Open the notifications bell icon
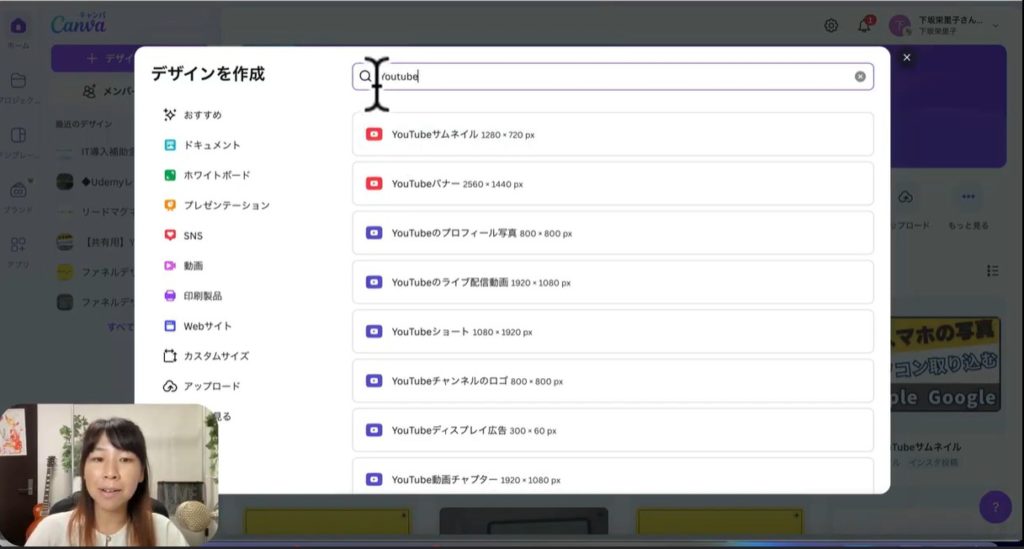 [x=864, y=26]
